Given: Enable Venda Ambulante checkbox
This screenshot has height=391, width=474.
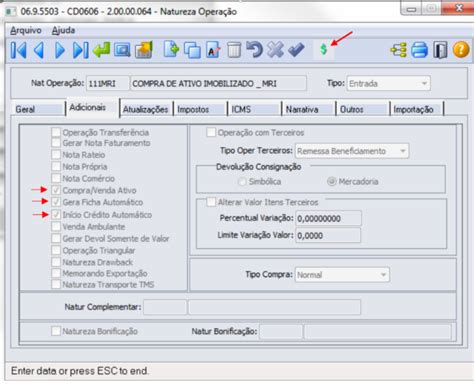Looking at the screenshot, I should click(x=56, y=227).
